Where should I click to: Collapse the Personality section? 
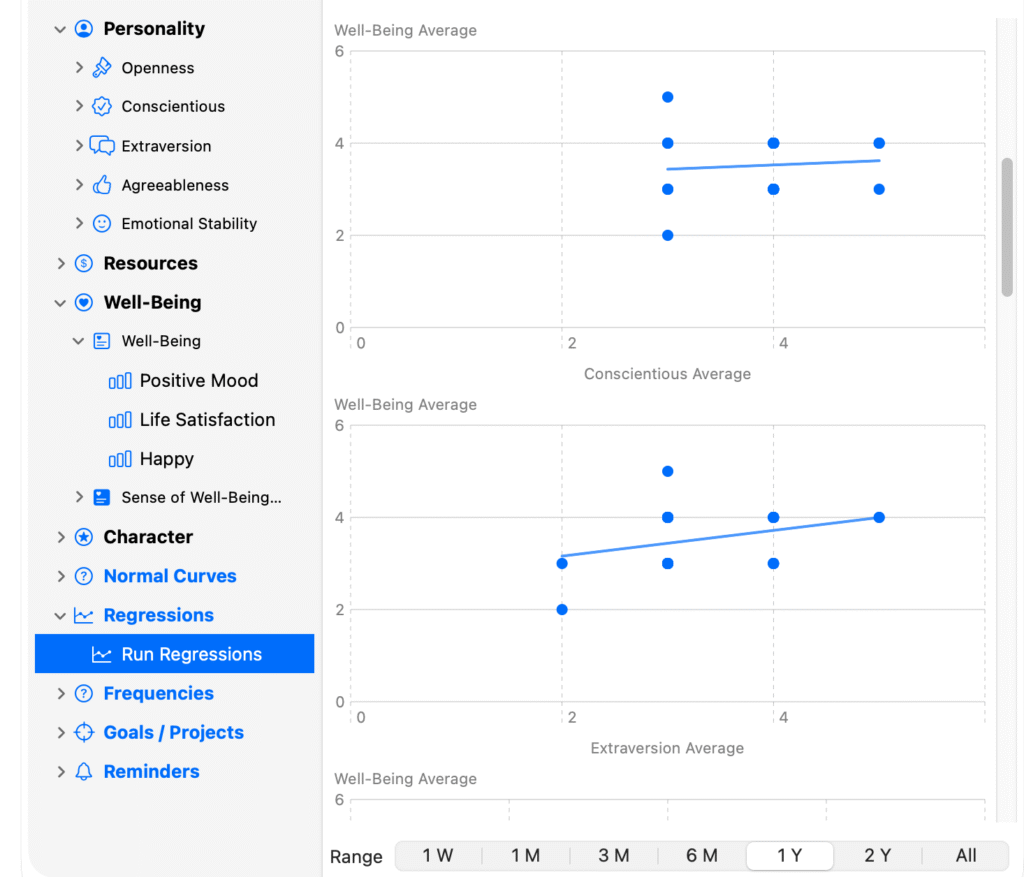coord(61,29)
